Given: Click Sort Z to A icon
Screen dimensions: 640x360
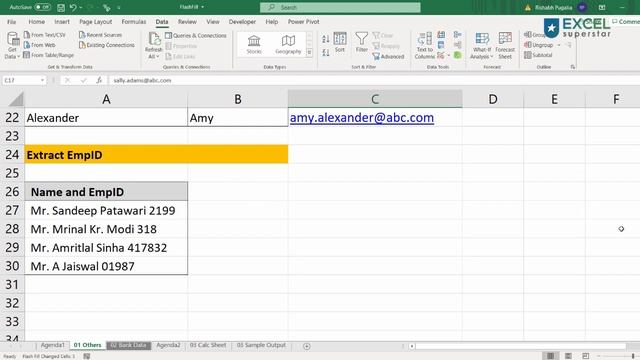Looking at the screenshot, I should tap(326, 52).
